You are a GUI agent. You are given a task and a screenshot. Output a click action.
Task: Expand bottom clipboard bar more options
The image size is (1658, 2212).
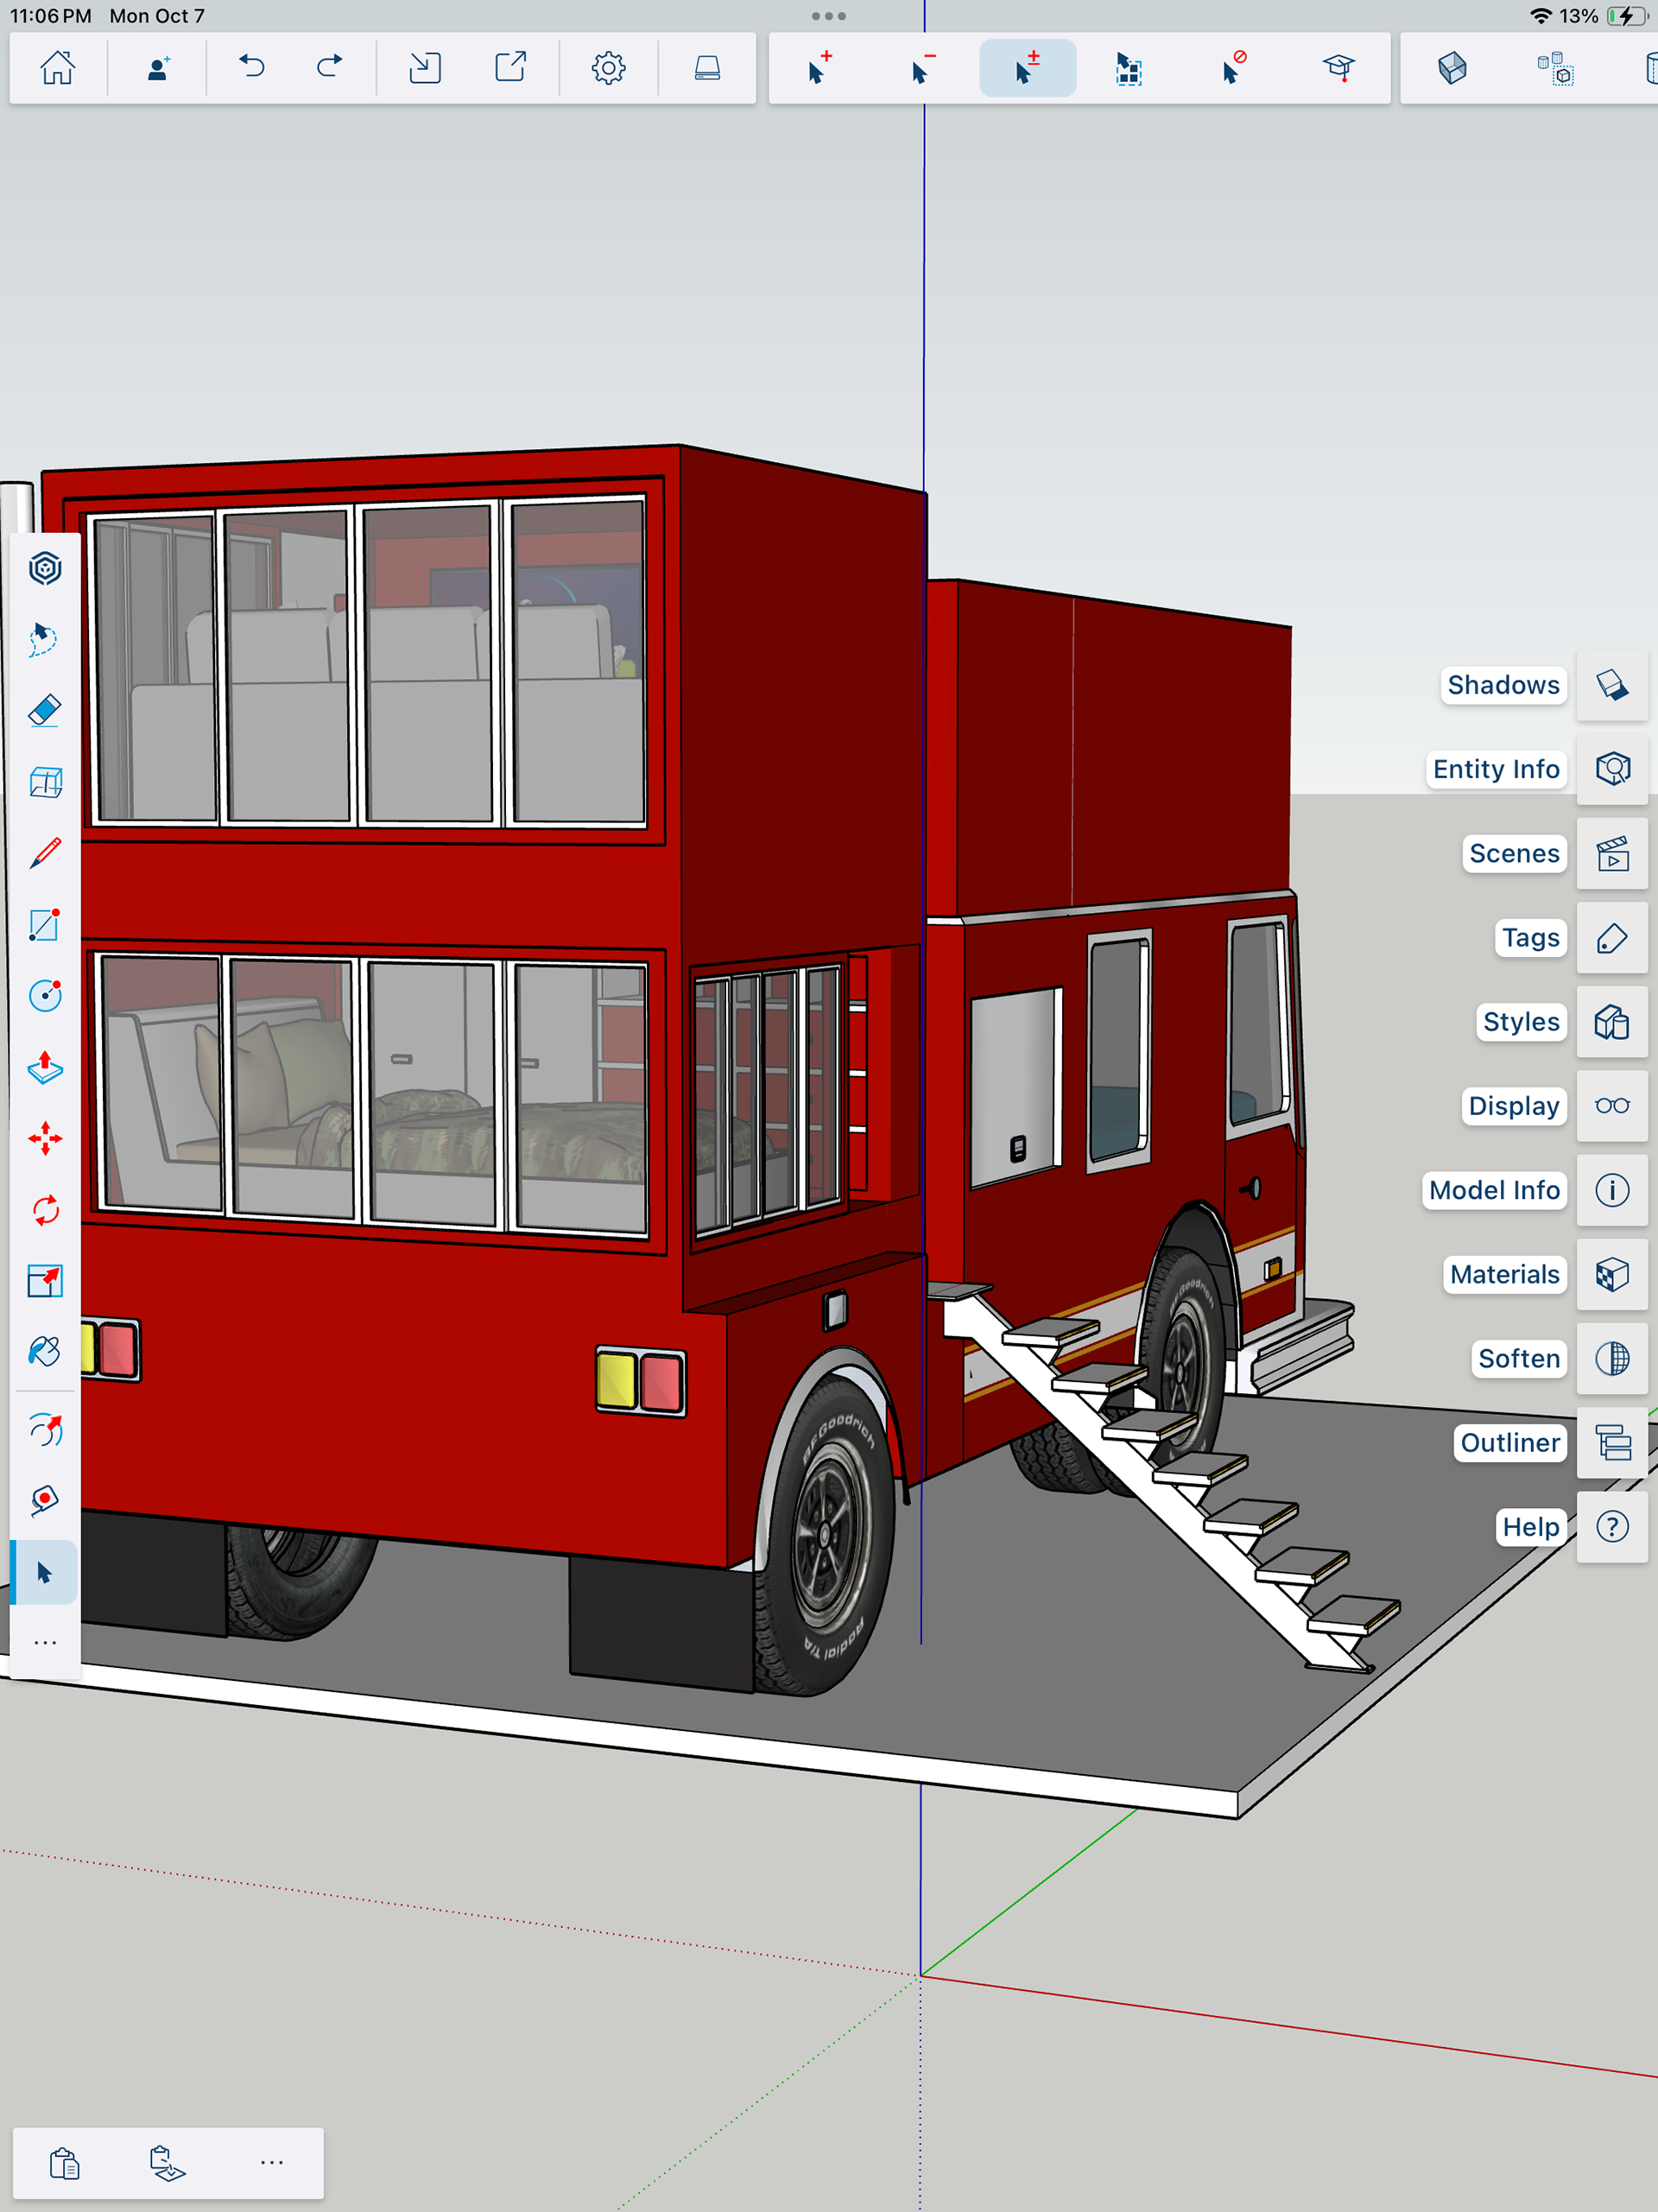coord(271,2162)
